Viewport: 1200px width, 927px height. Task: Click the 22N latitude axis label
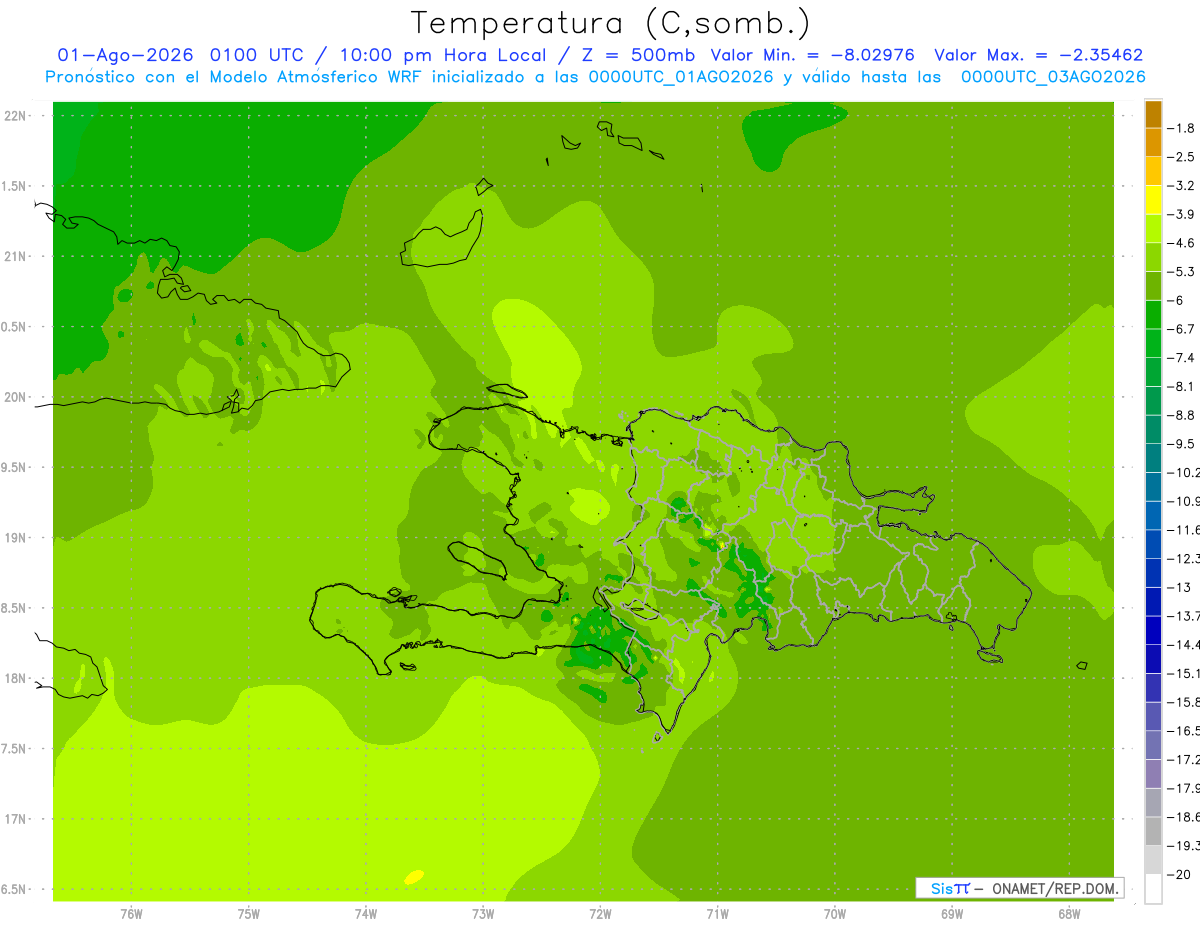[15, 116]
